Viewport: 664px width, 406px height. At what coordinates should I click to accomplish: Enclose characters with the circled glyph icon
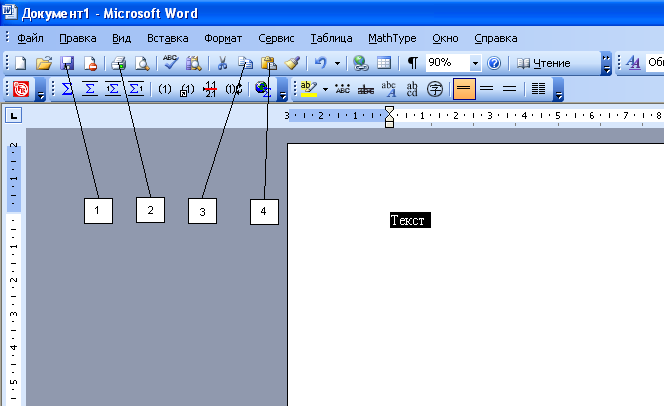[434, 89]
